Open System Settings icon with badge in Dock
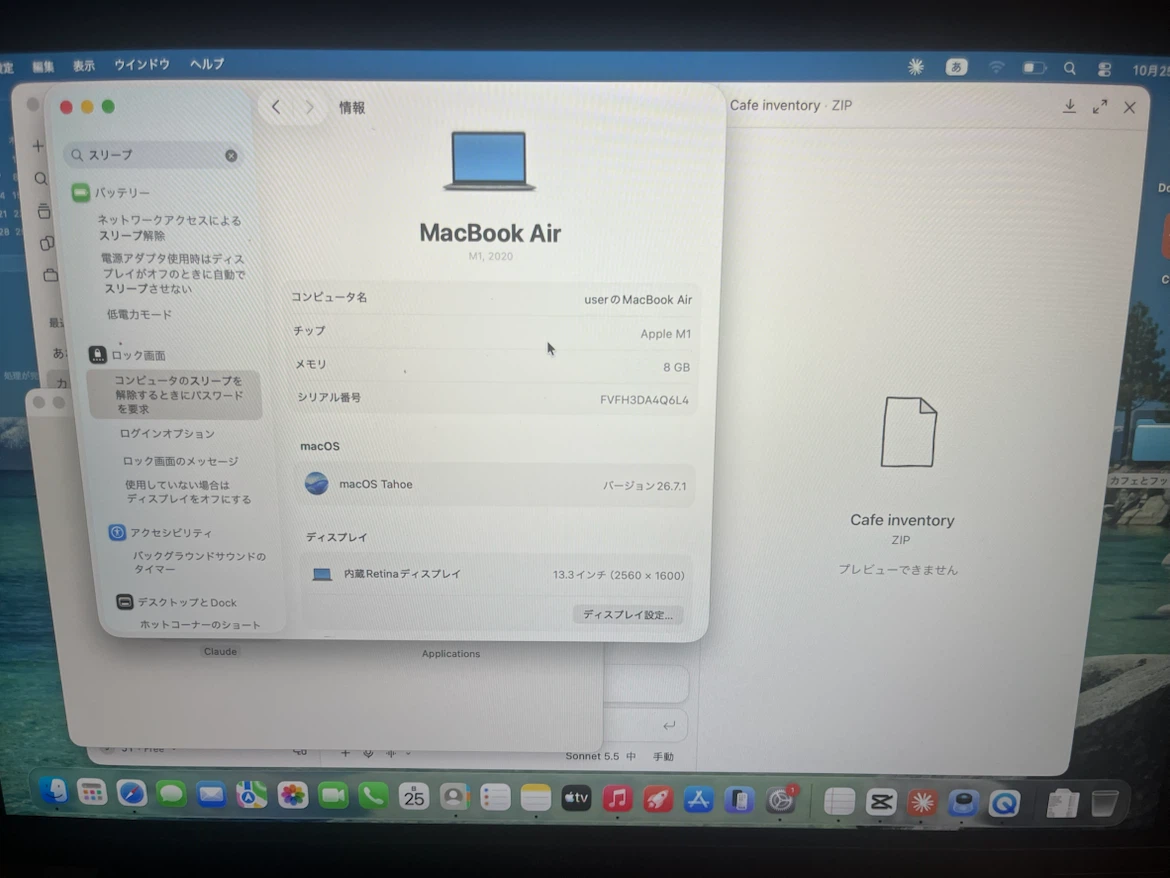 pyautogui.click(x=780, y=800)
